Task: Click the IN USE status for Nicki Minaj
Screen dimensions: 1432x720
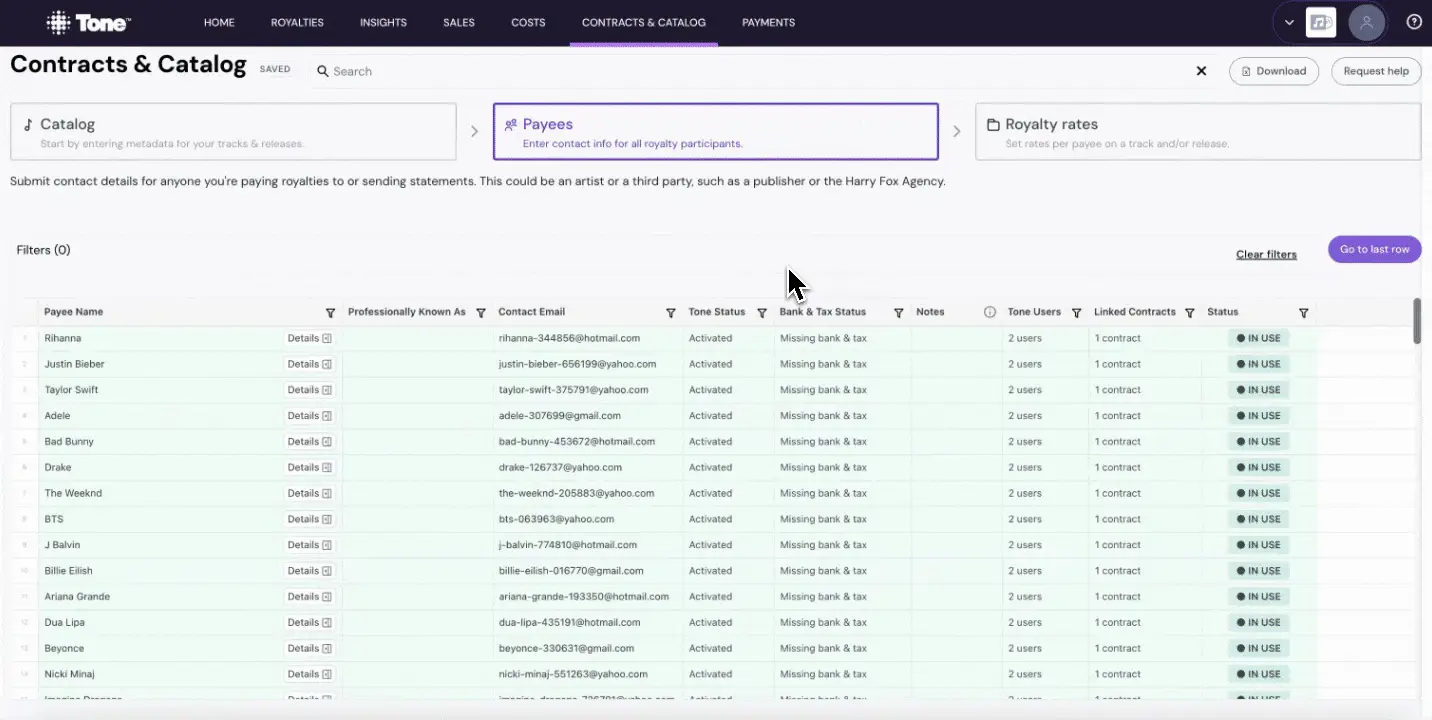Action: click(1258, 674)
